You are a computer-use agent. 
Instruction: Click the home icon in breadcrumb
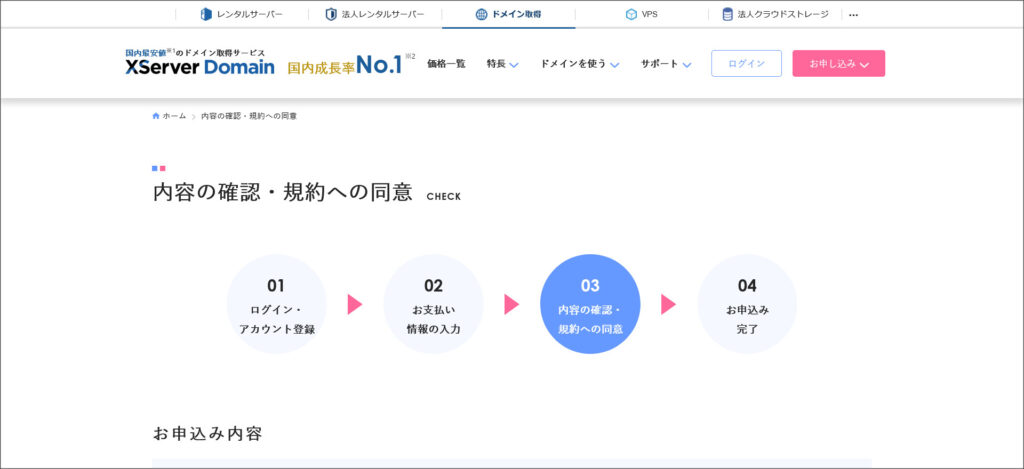(x=155, y=116)
